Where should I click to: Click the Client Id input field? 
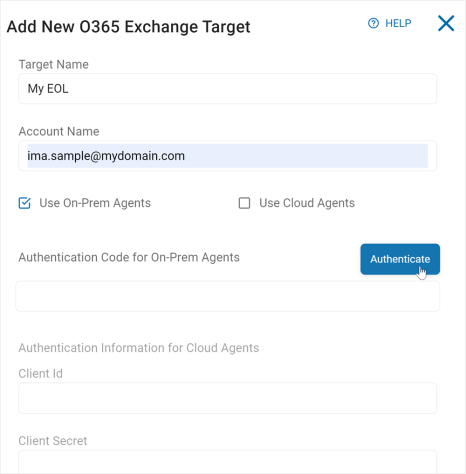228,398
